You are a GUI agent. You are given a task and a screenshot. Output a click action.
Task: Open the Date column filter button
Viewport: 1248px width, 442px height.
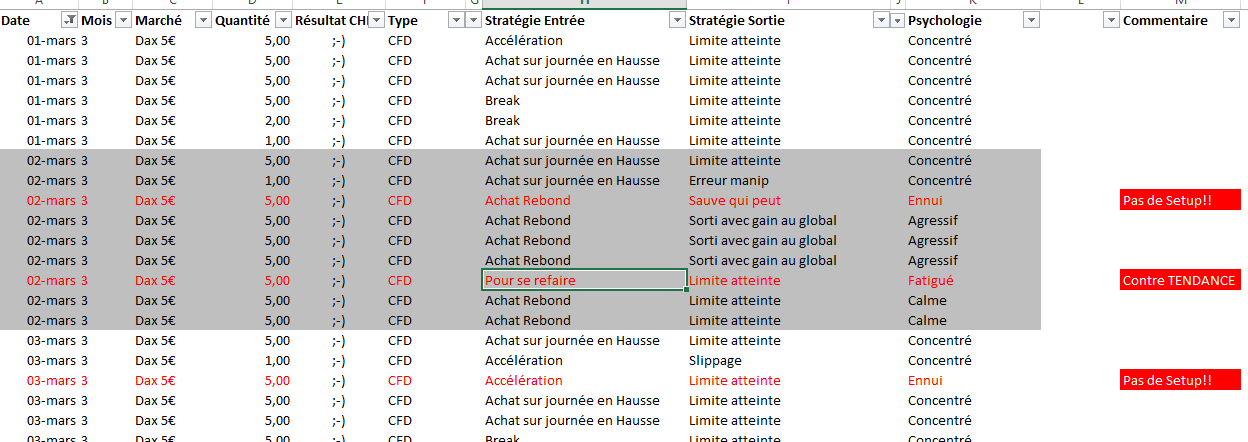coord(69,21)
